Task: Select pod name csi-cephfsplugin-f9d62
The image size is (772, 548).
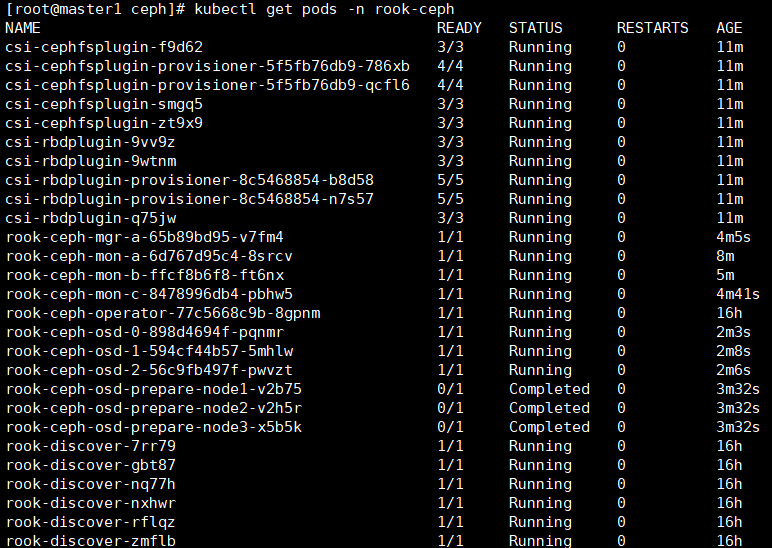Action: (104, 47)
